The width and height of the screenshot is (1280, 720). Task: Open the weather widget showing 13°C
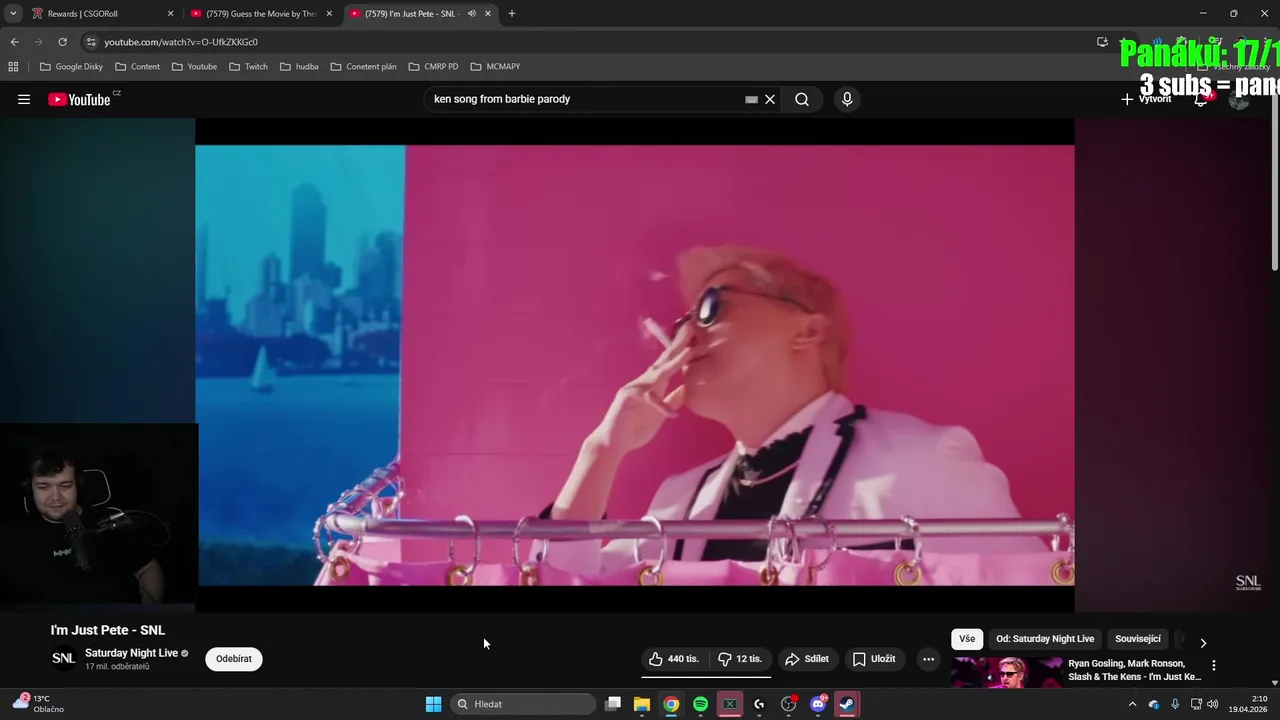coord(40,704)
